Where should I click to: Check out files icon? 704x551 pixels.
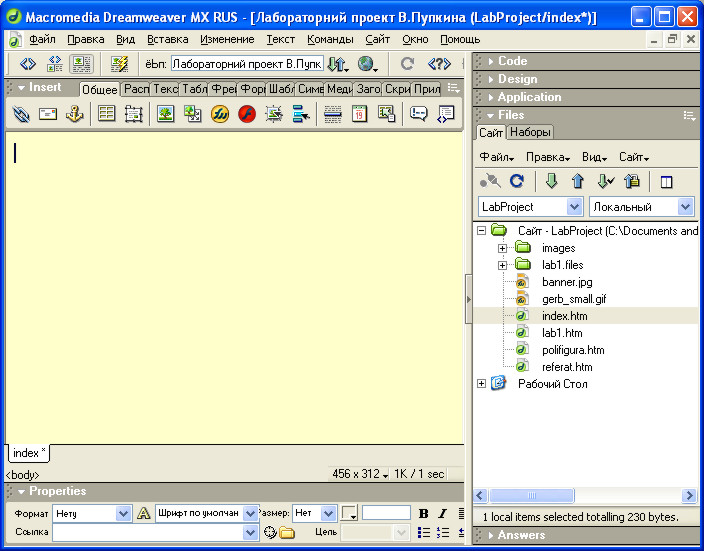[605, 181]
